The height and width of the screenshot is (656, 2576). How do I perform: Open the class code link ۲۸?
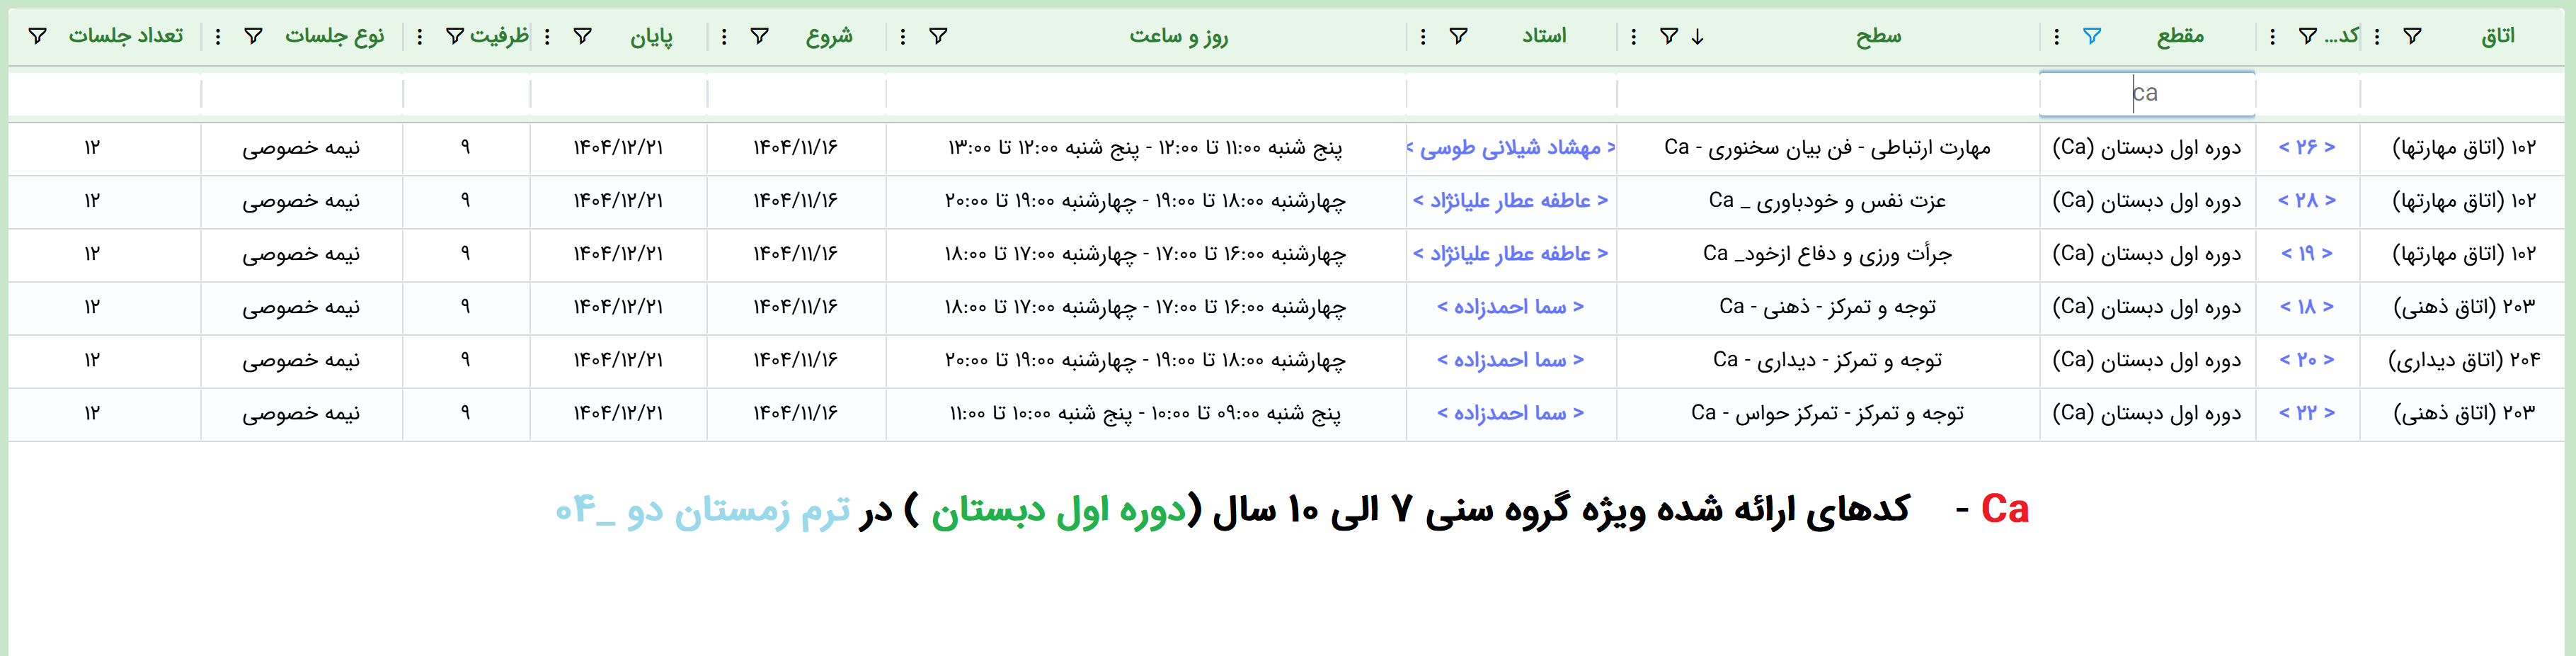pyautogui.click(x=2306, y=201)
